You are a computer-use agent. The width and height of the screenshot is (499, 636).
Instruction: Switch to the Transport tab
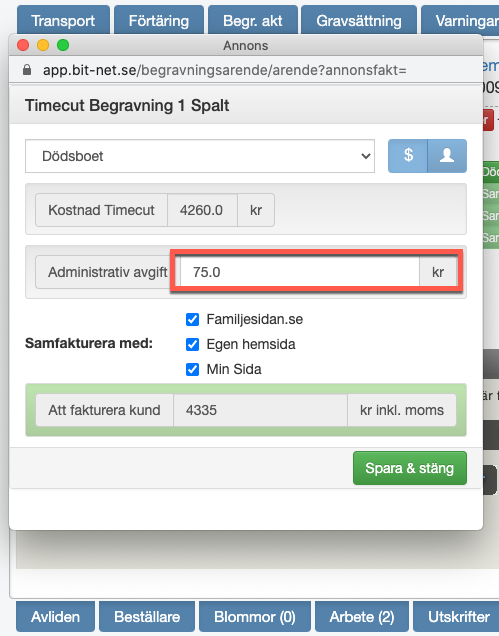[x=63, y=20]
